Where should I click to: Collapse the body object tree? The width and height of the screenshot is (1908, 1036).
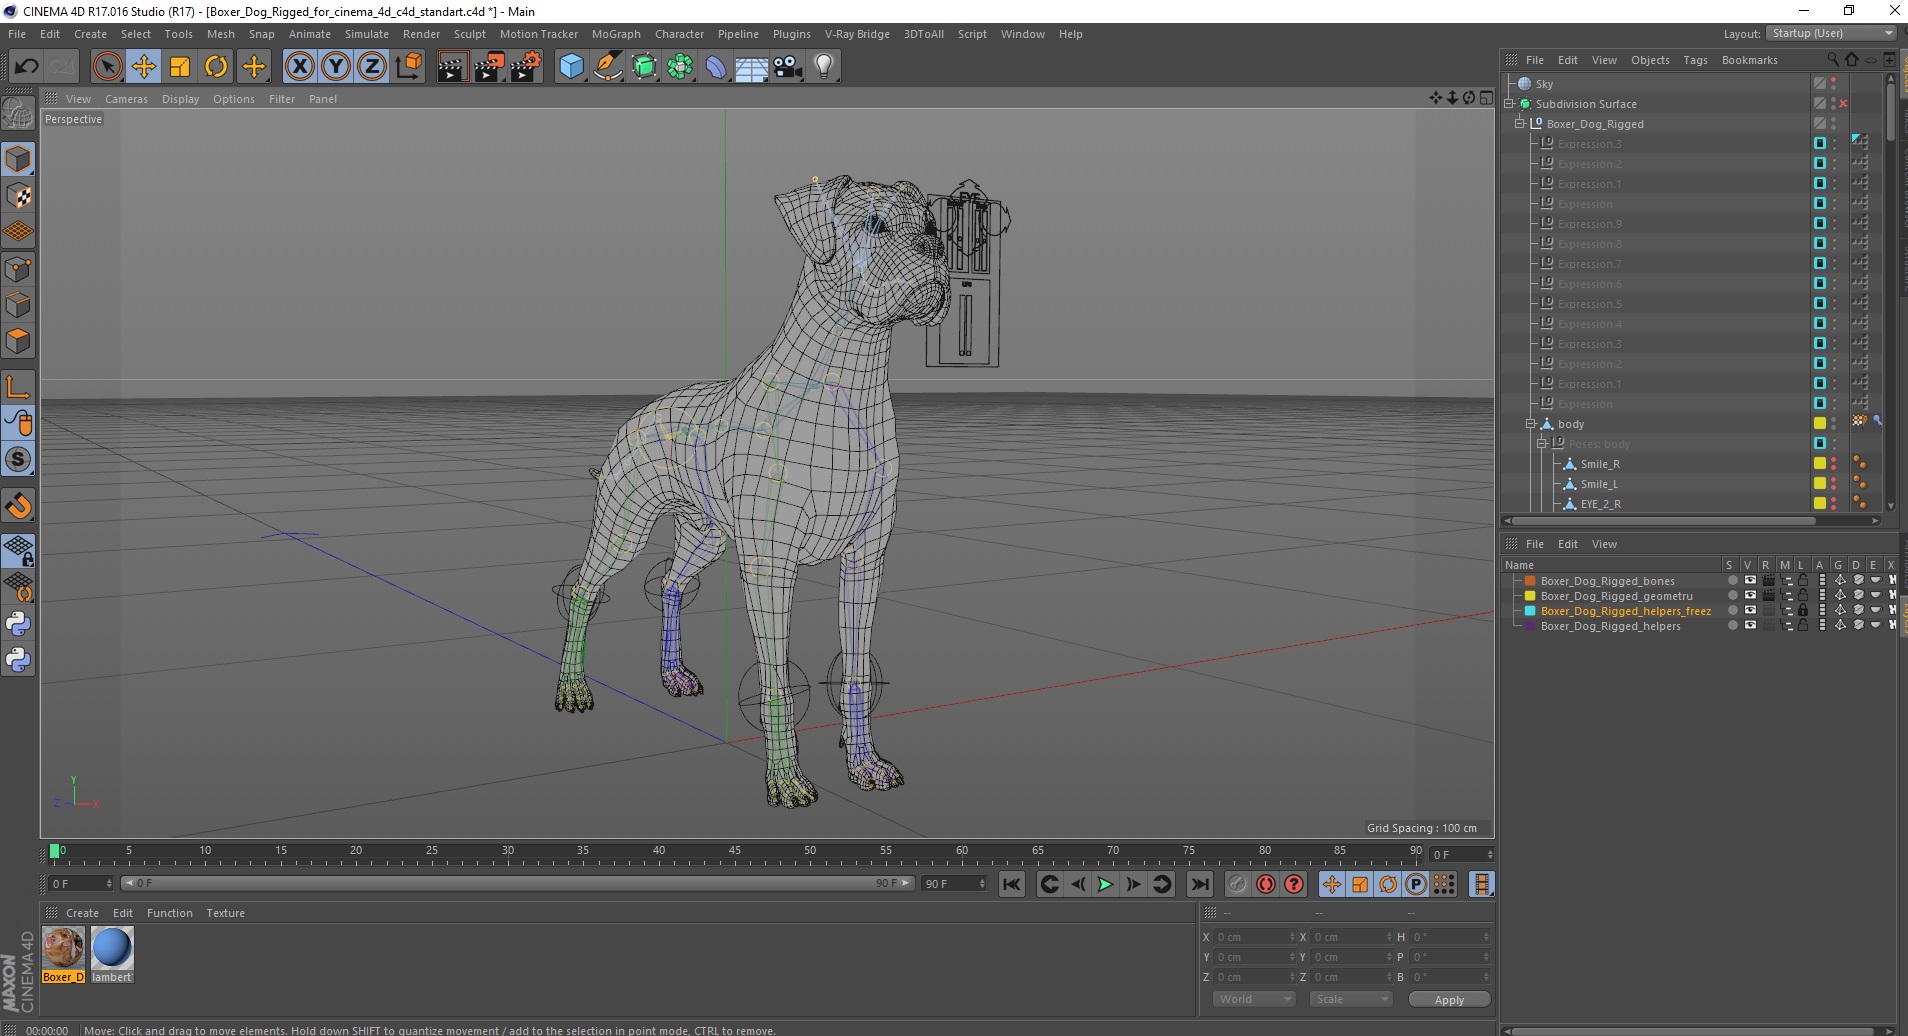[x=1530, y=424]
